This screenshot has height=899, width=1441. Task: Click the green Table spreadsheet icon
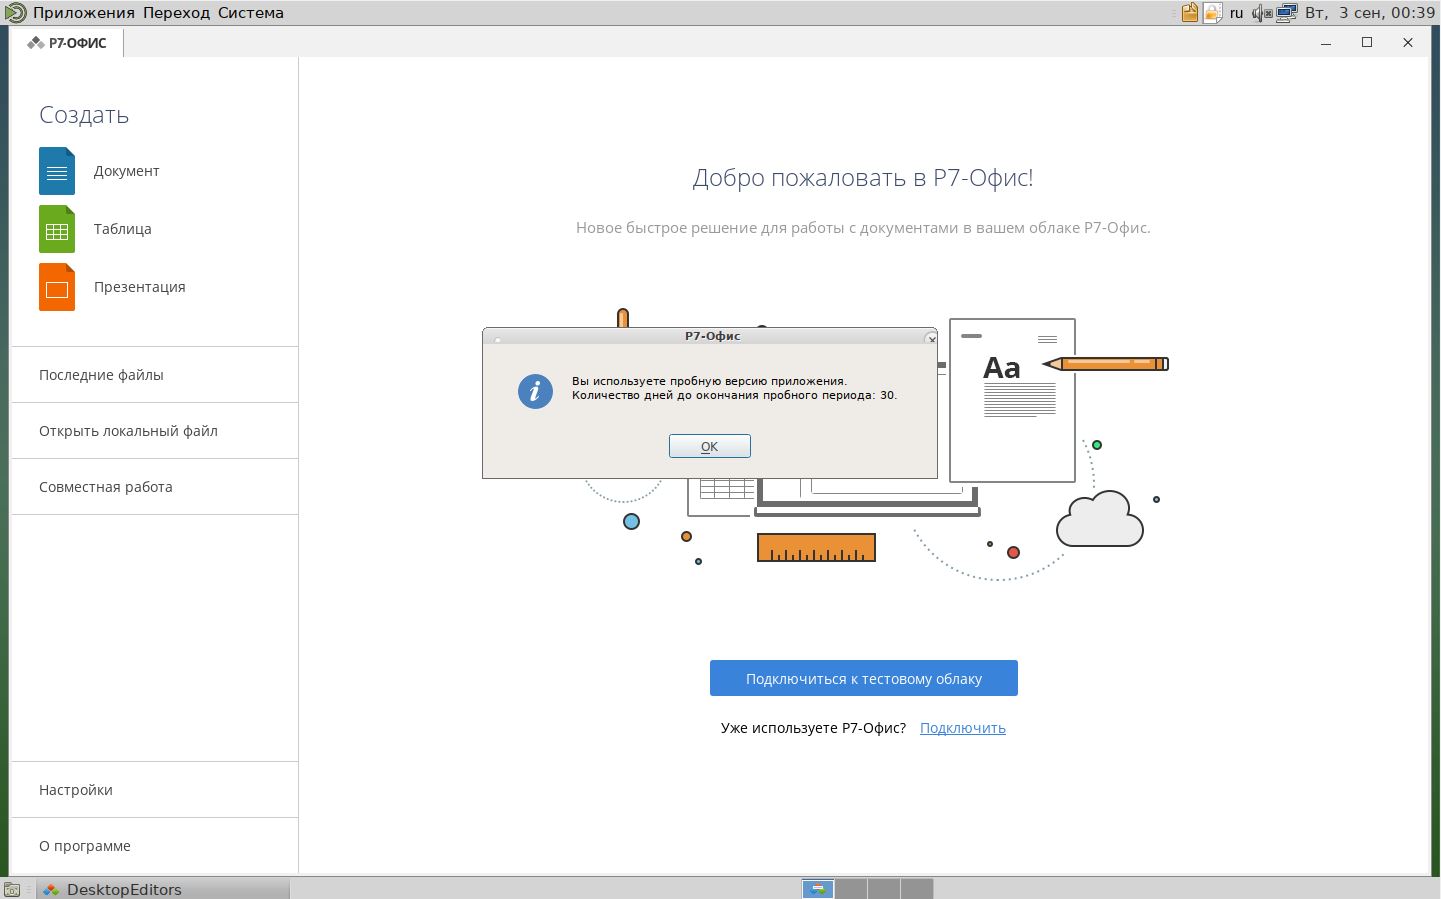[x=57, y=229]
